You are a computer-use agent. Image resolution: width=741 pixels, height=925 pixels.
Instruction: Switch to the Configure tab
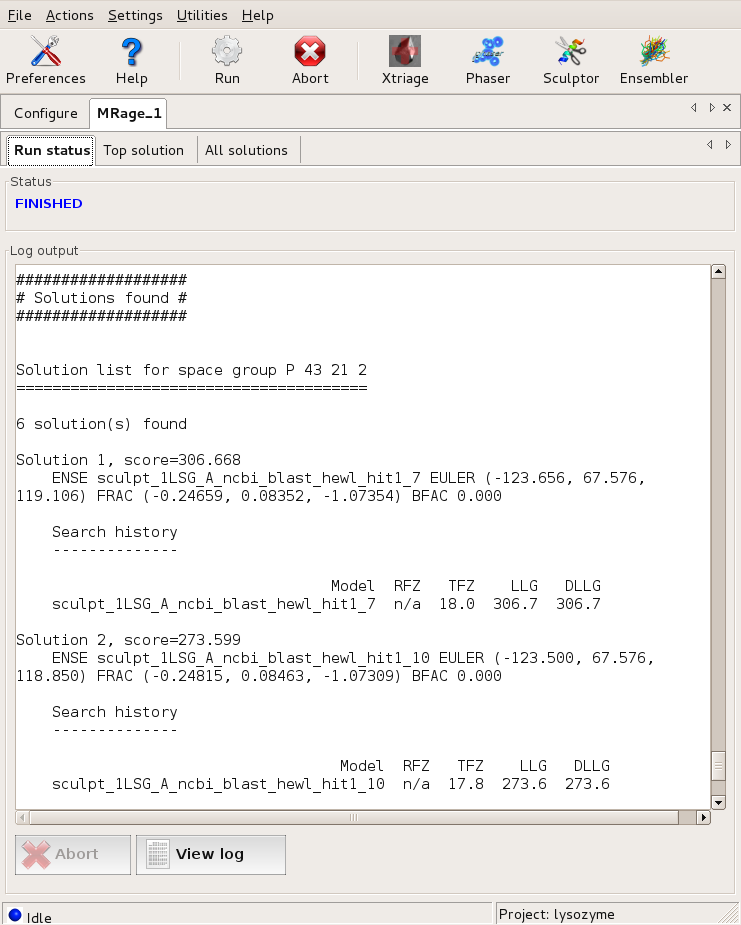point(46,113)
